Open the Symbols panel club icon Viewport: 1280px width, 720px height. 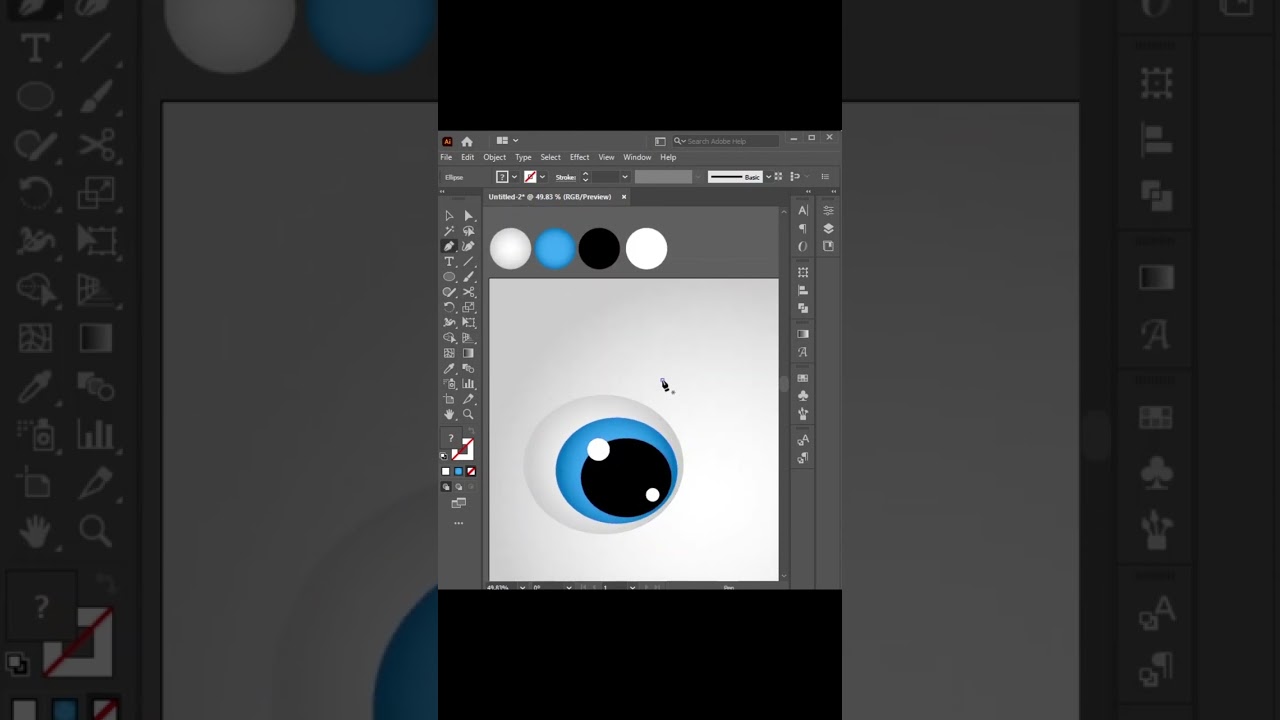coord(803,396)
